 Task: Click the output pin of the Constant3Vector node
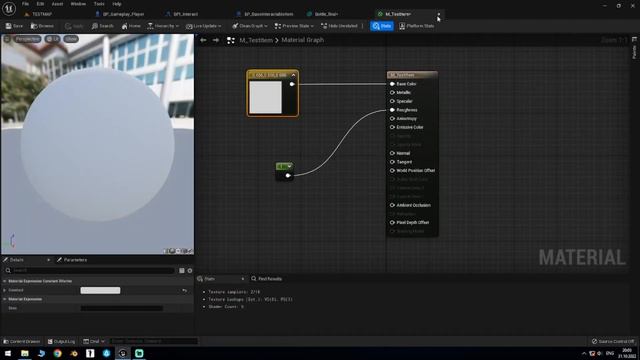pos(292,84)
